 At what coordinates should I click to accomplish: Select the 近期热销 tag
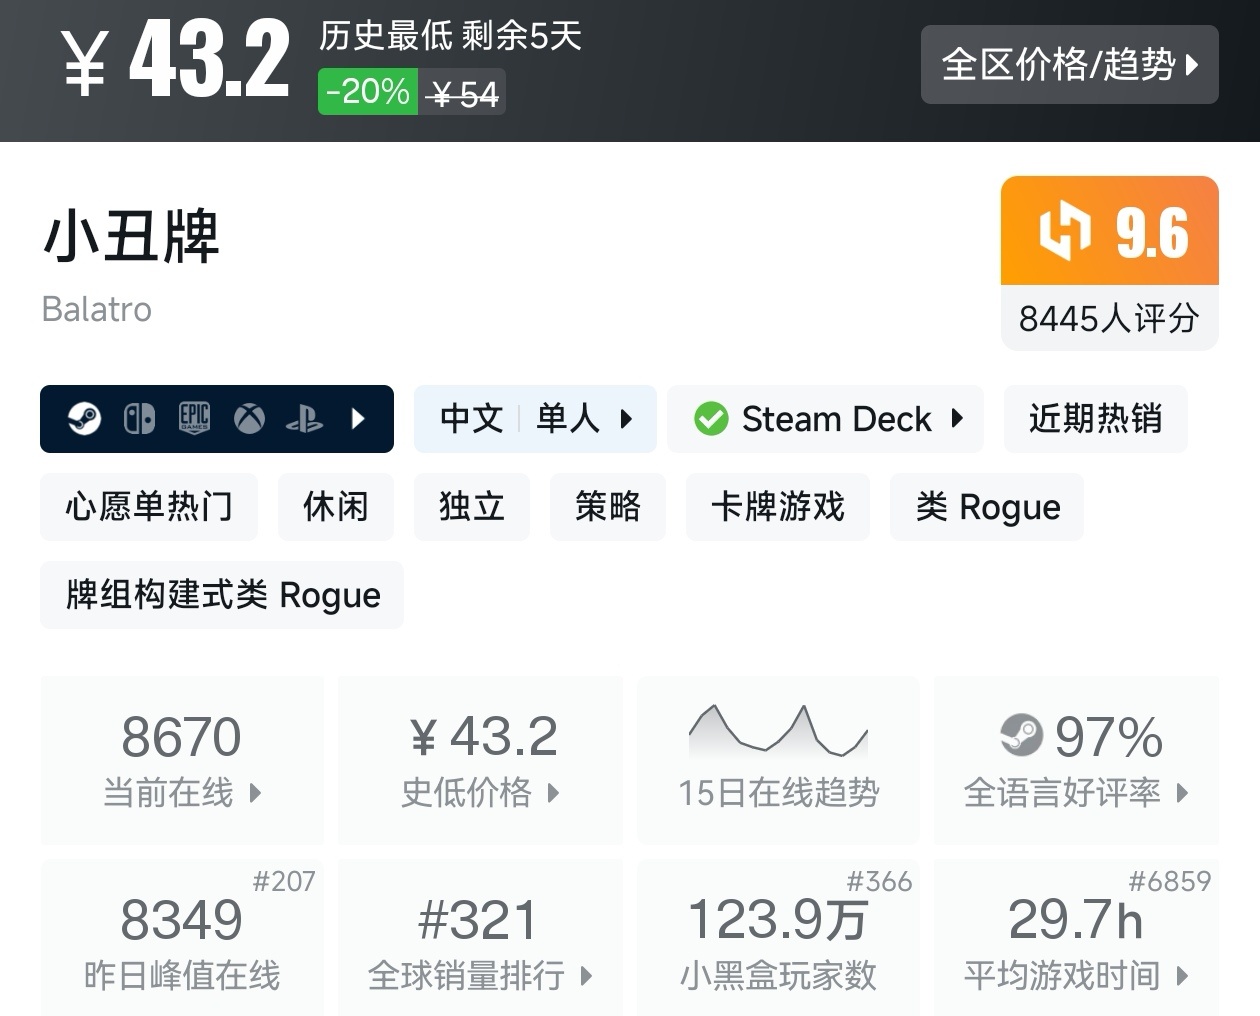[1095, 418]
